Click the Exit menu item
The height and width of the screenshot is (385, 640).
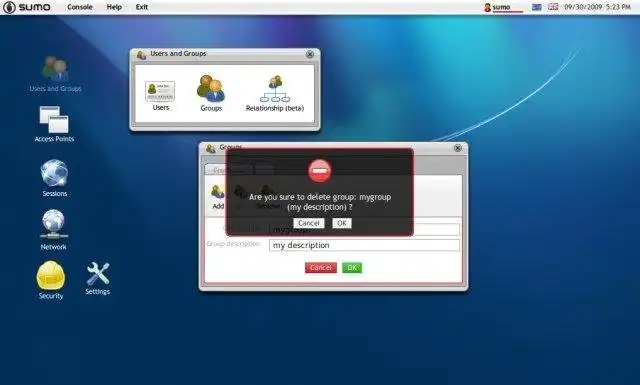142,7
